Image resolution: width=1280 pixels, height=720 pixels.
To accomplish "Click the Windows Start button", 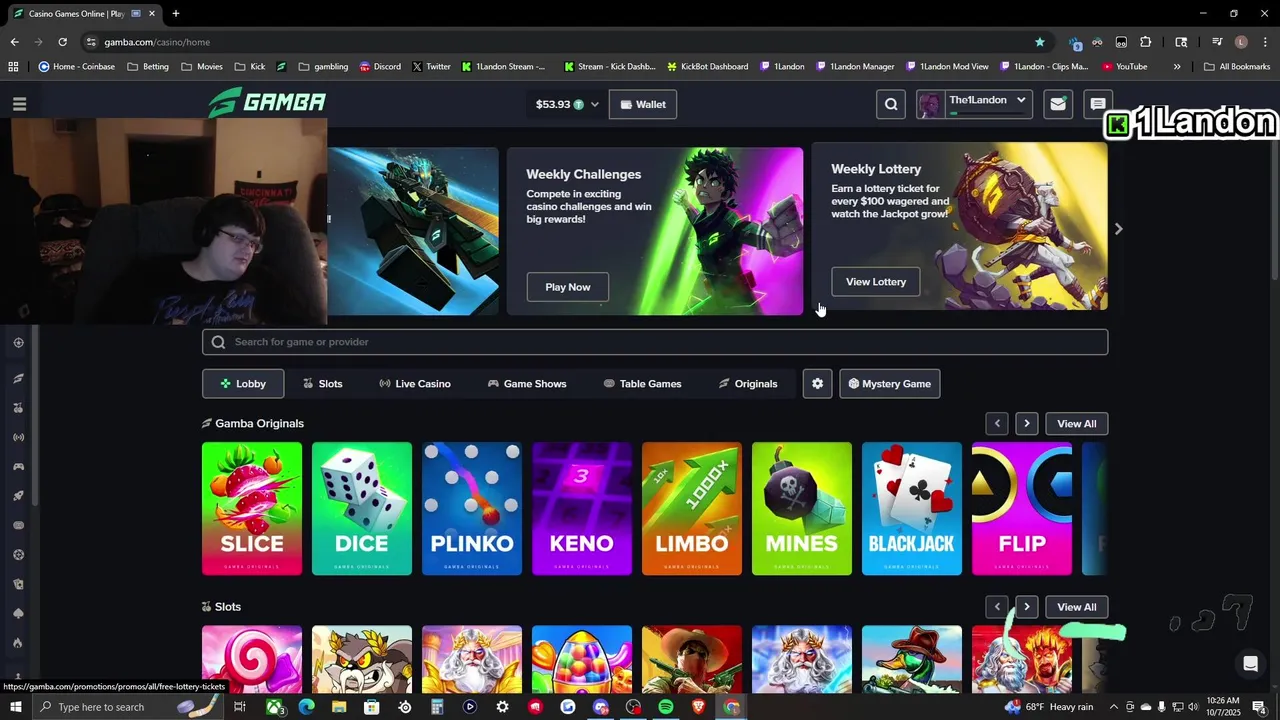I will point(16,707).
